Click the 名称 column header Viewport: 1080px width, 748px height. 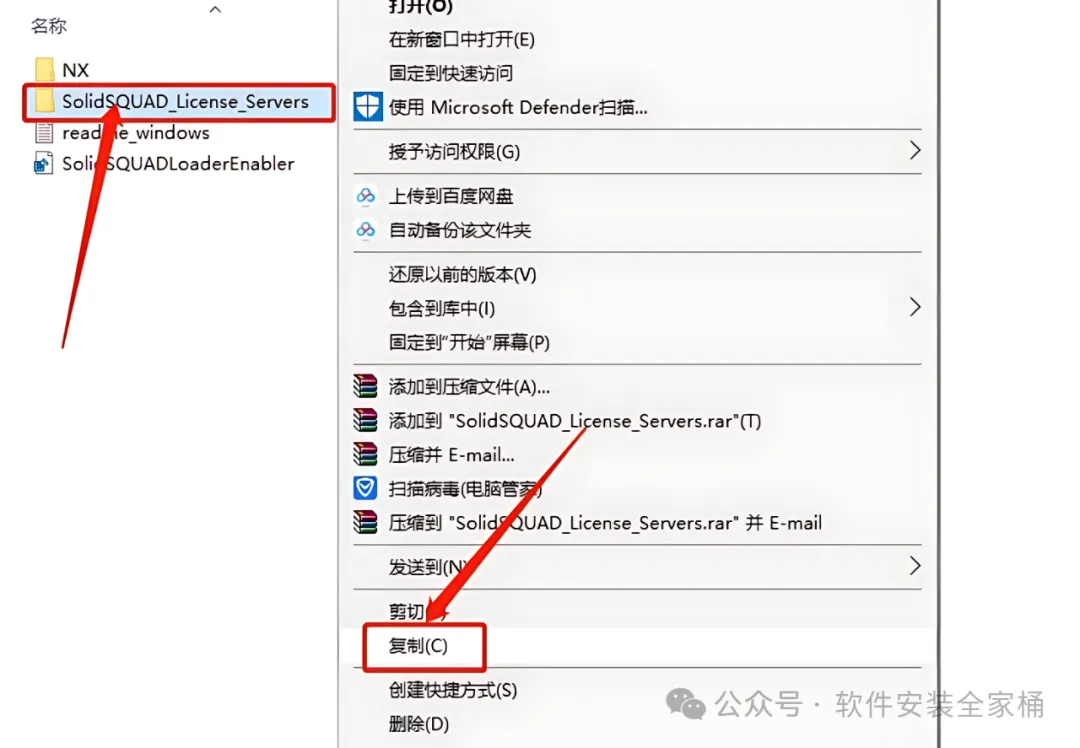point(49,26)
